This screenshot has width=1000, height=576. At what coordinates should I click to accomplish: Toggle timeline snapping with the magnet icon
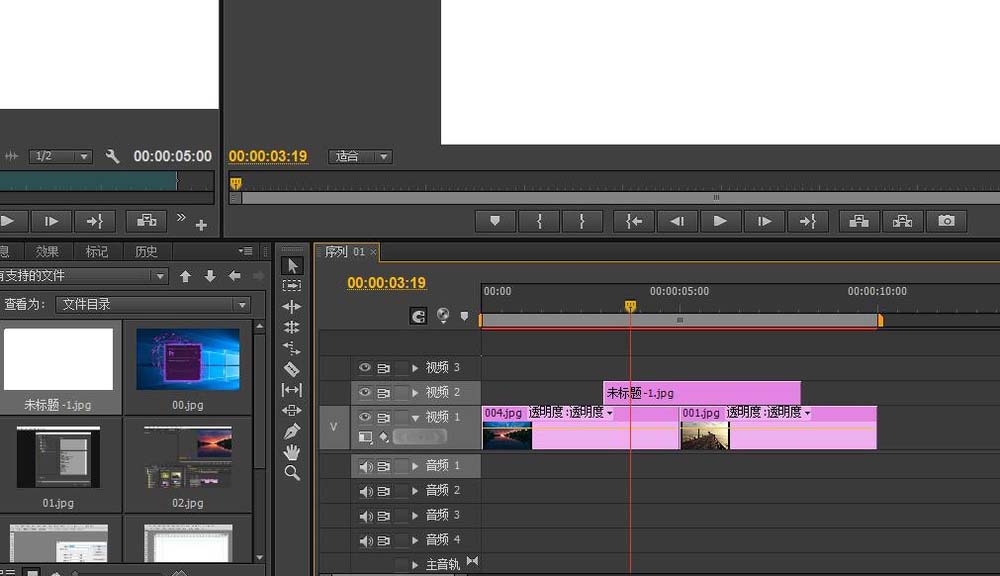click(418, 315)
